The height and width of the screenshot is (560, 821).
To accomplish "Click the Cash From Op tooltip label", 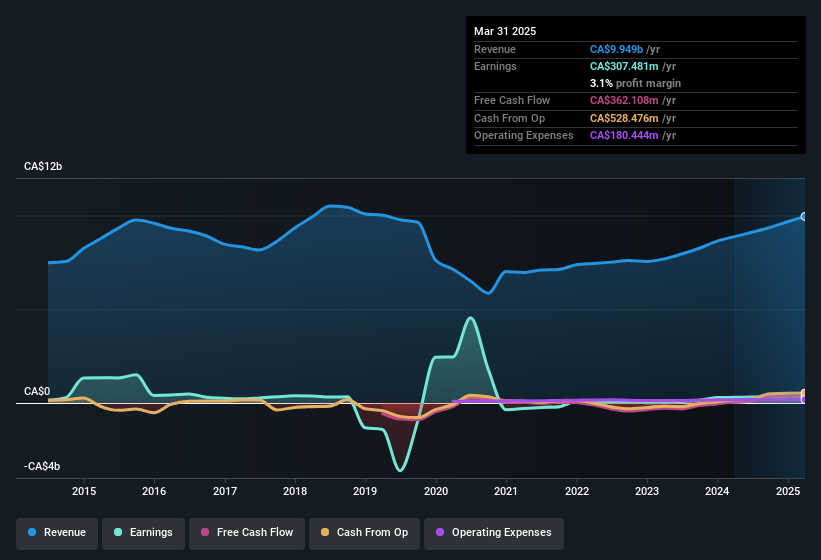I will click(509, 118).
